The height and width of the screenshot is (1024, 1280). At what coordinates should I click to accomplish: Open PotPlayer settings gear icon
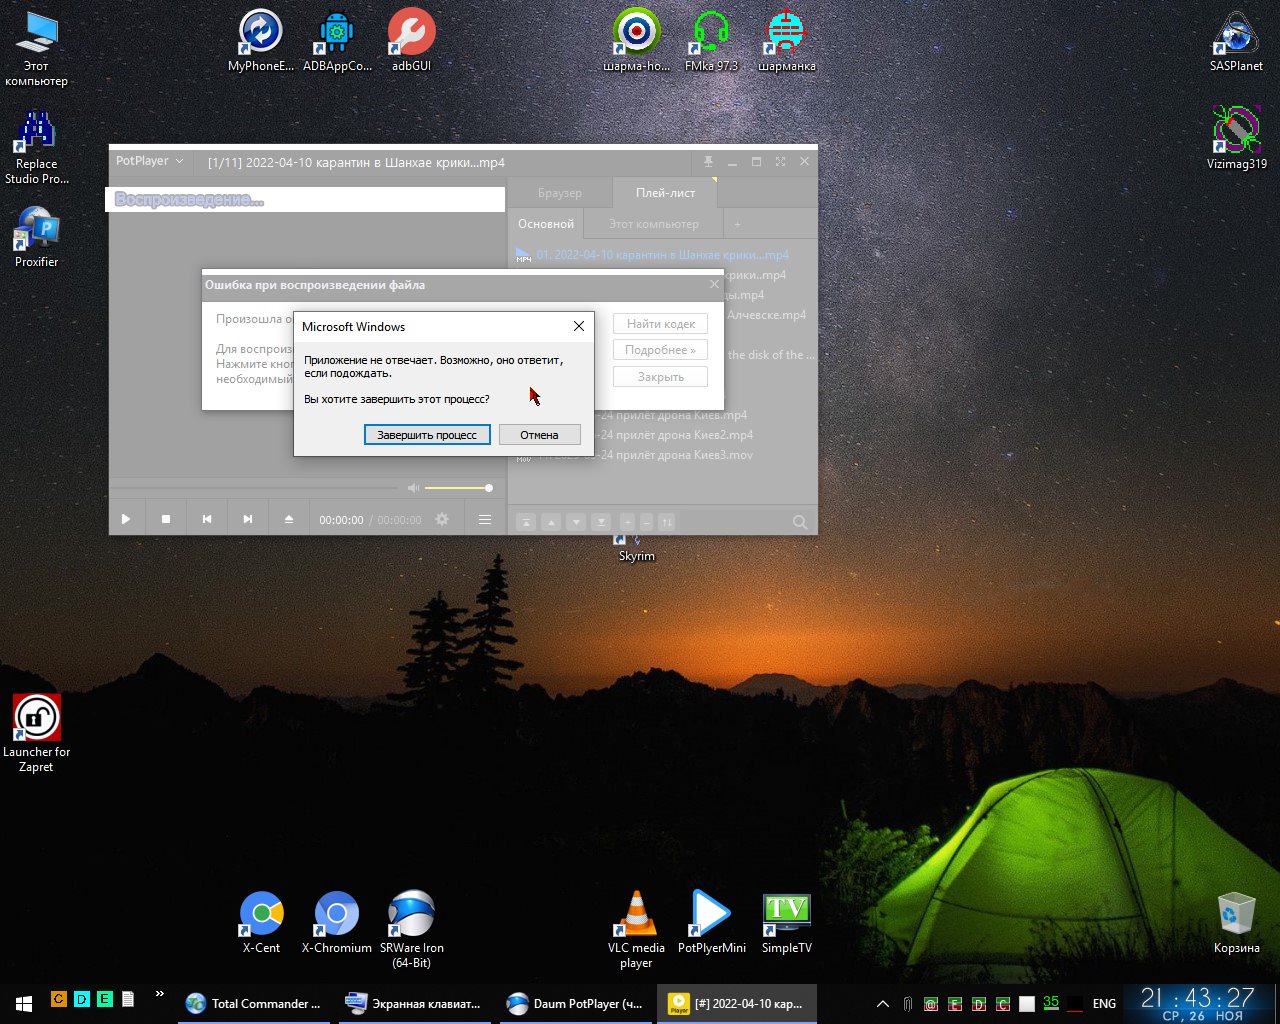coord(442,519)
